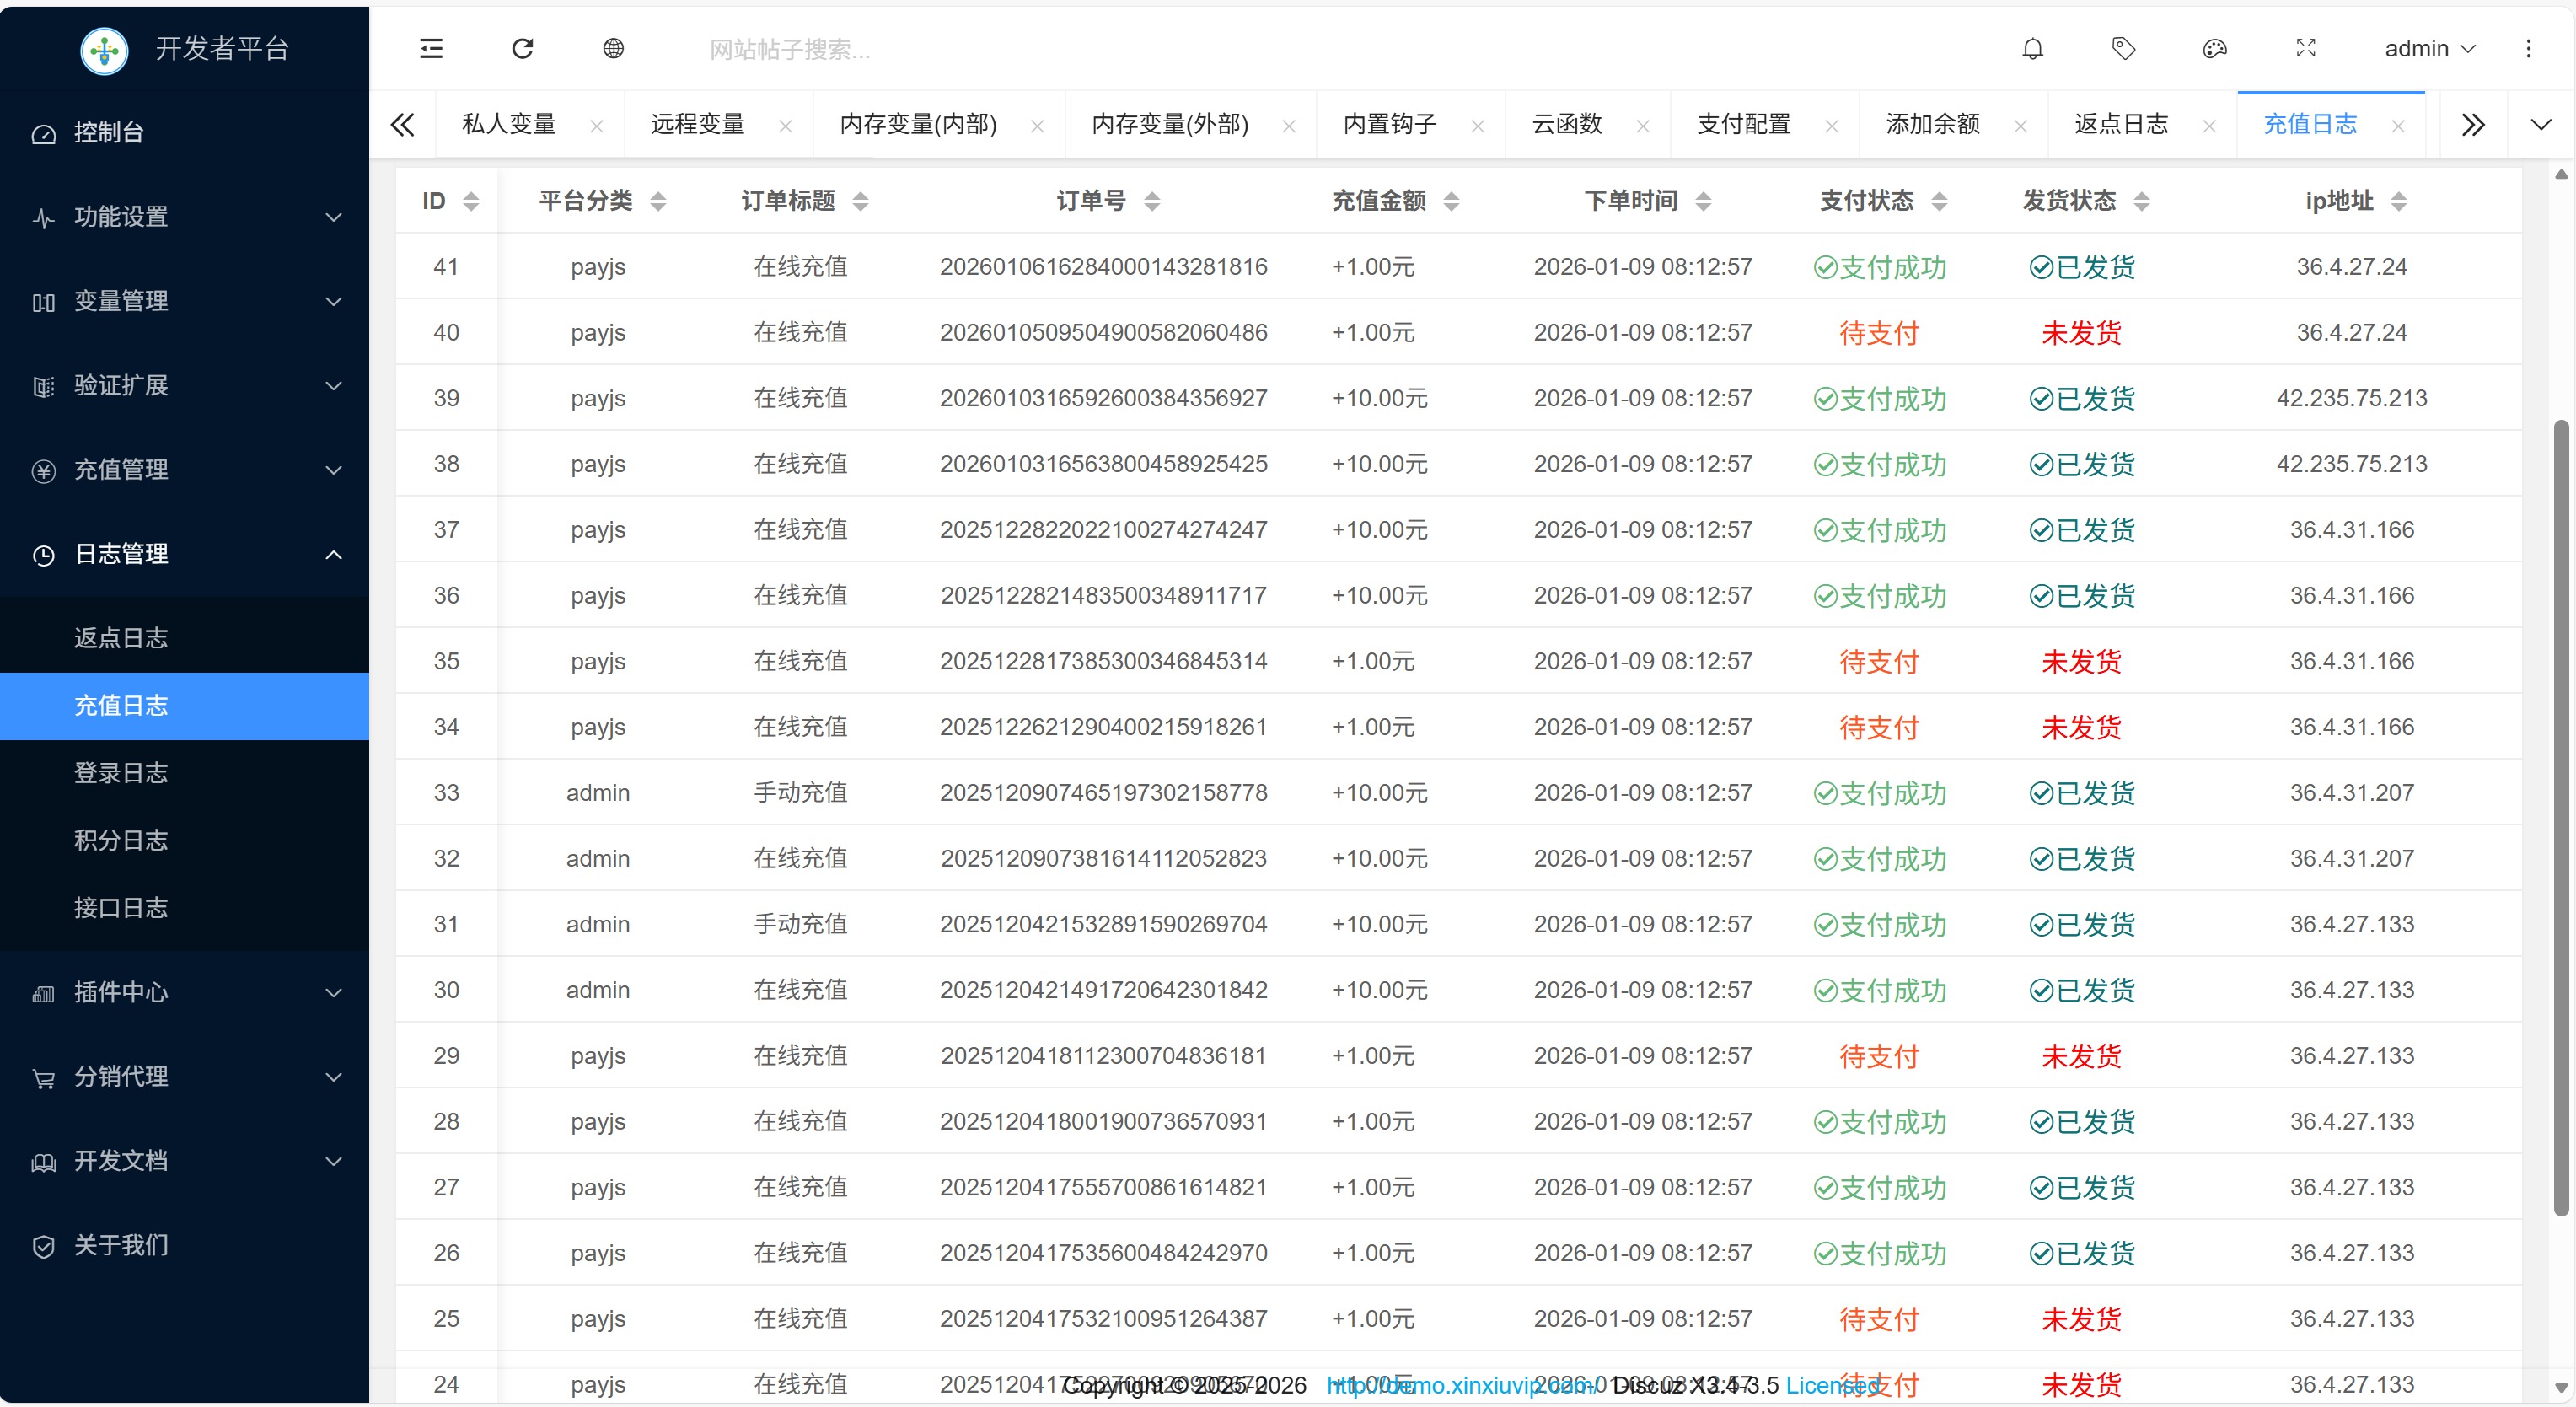Open the notification bell
The width and height of the screenshot is (2576, 1407).
(x=2032, y=48)
